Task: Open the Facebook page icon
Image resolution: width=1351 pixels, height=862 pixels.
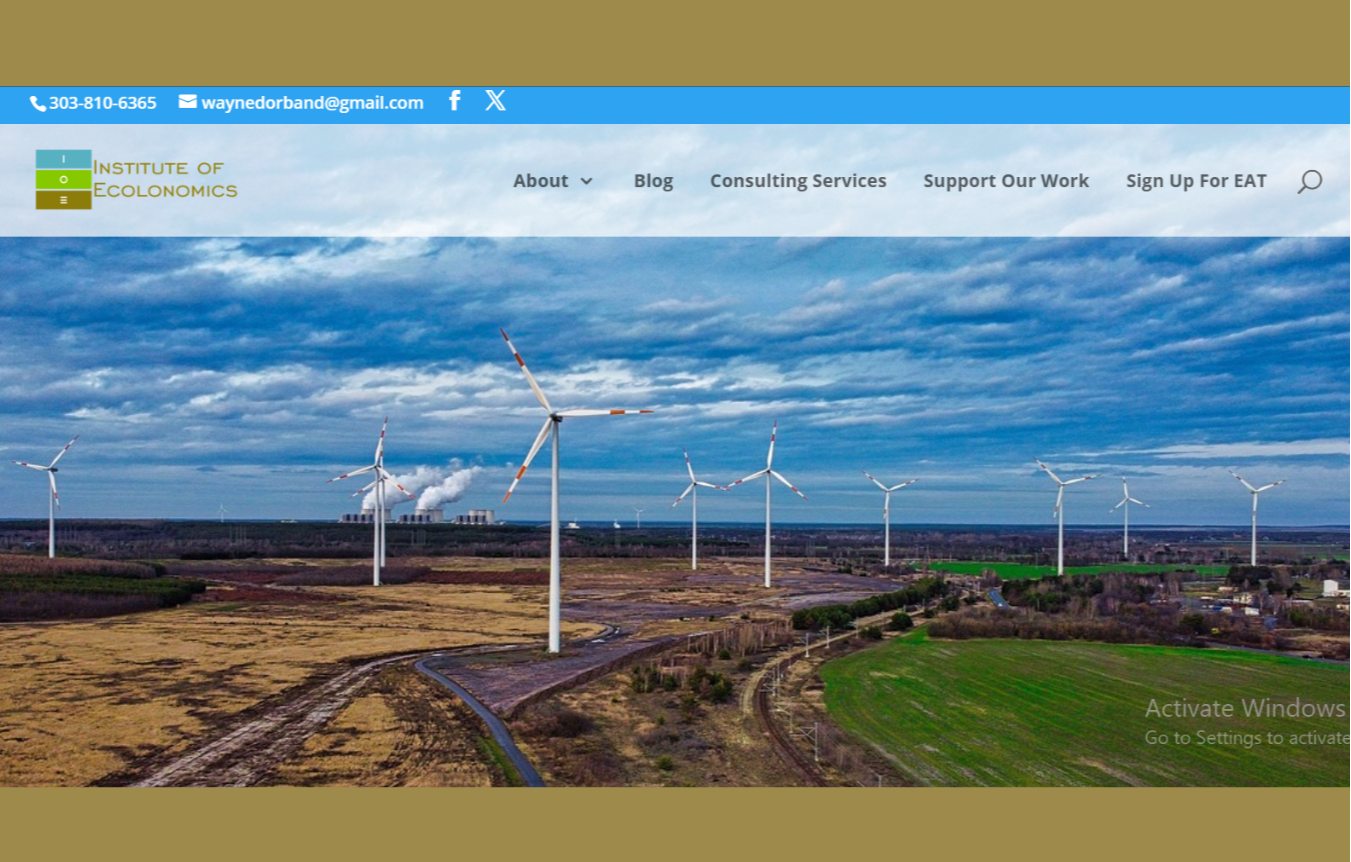Action: (455, 100)
